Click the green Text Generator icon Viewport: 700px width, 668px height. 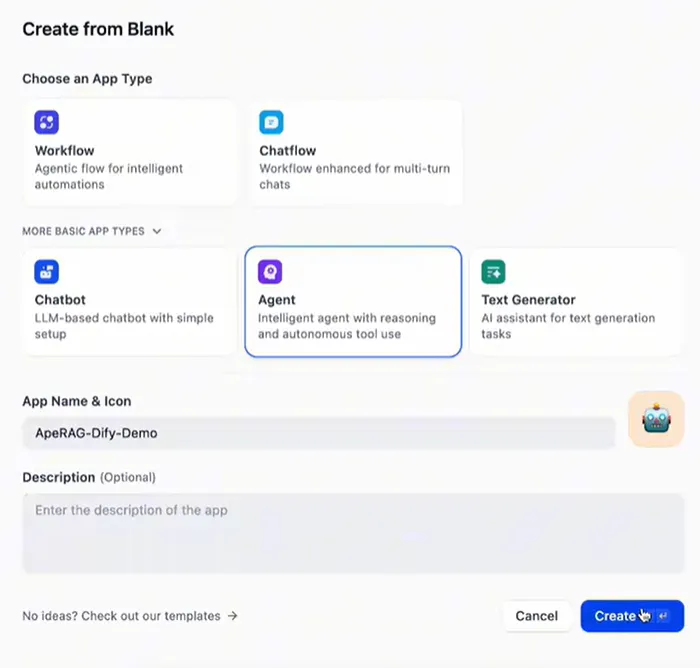[493, 271]
